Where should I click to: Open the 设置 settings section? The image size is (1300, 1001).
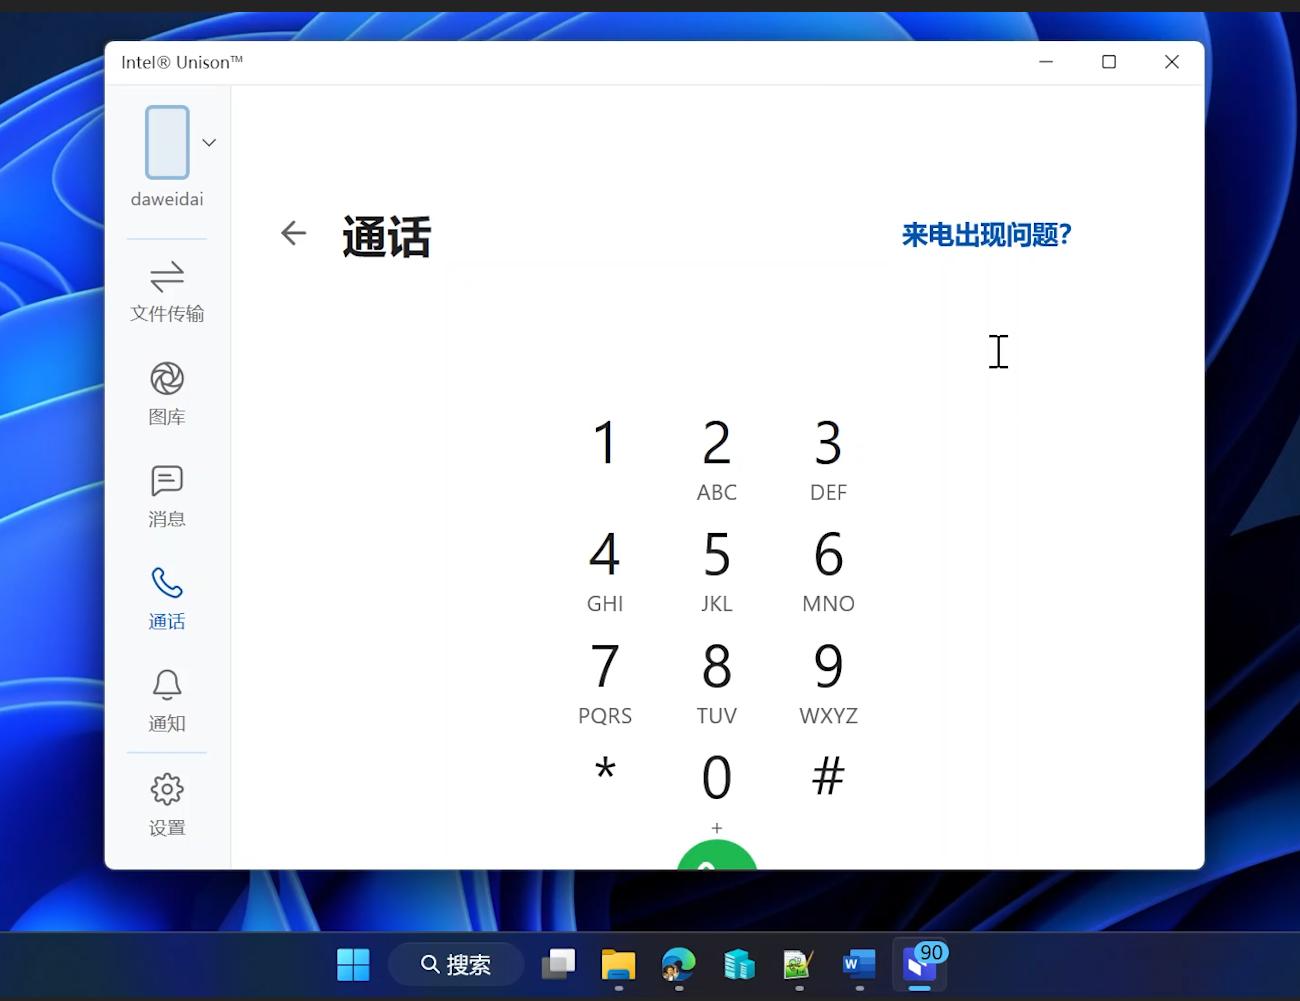tap(167, 805)
